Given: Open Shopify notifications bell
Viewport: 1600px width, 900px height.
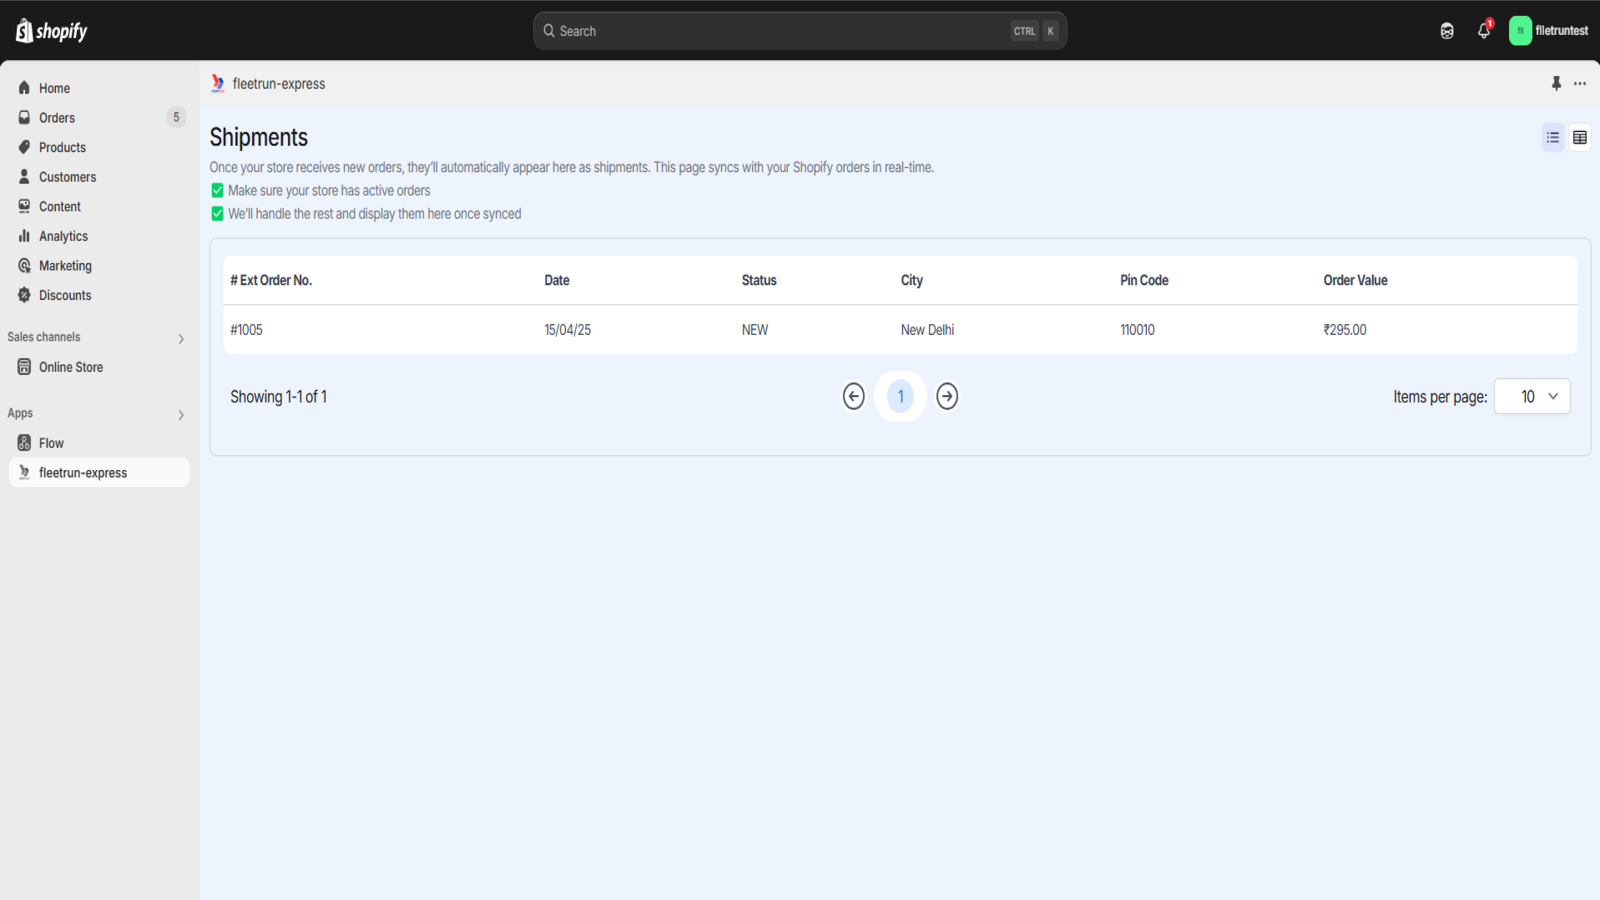Looking at the screenshot, I should coord(1482,30).
